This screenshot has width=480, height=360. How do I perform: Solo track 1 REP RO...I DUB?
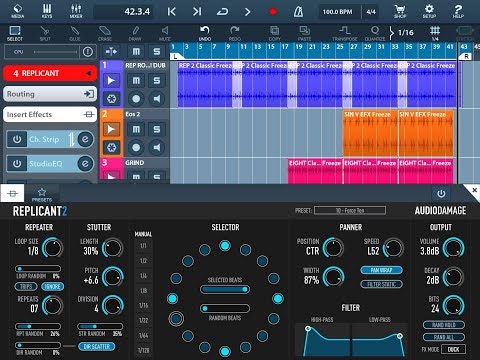point(157,81)
